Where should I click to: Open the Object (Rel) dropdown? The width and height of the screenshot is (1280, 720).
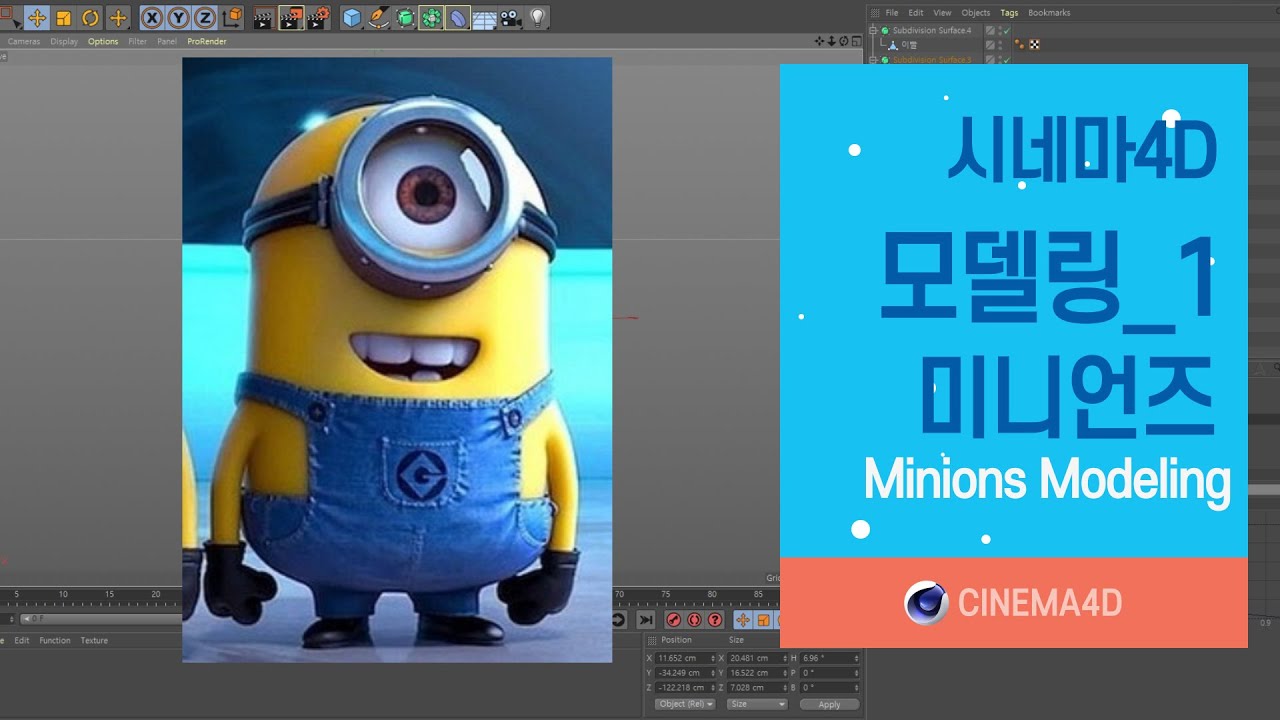tap(685, 704)
